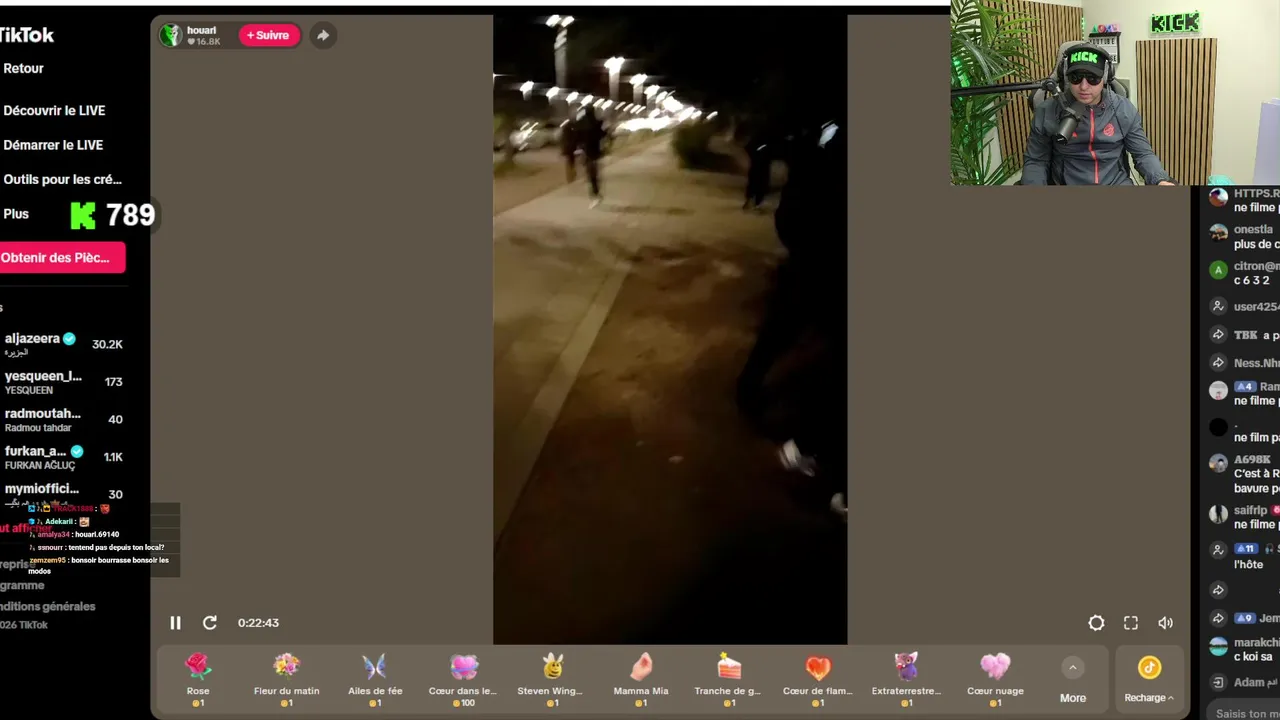Send a Steven Wing... gift
This screenshot has width=1280, height=720.
[550, 679]
